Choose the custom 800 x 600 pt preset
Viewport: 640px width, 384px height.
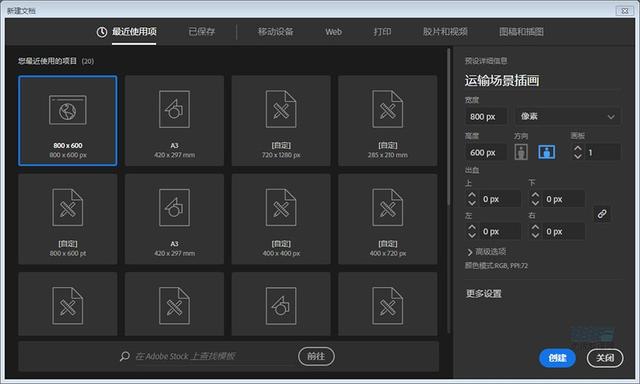click(x=68, y=219)
